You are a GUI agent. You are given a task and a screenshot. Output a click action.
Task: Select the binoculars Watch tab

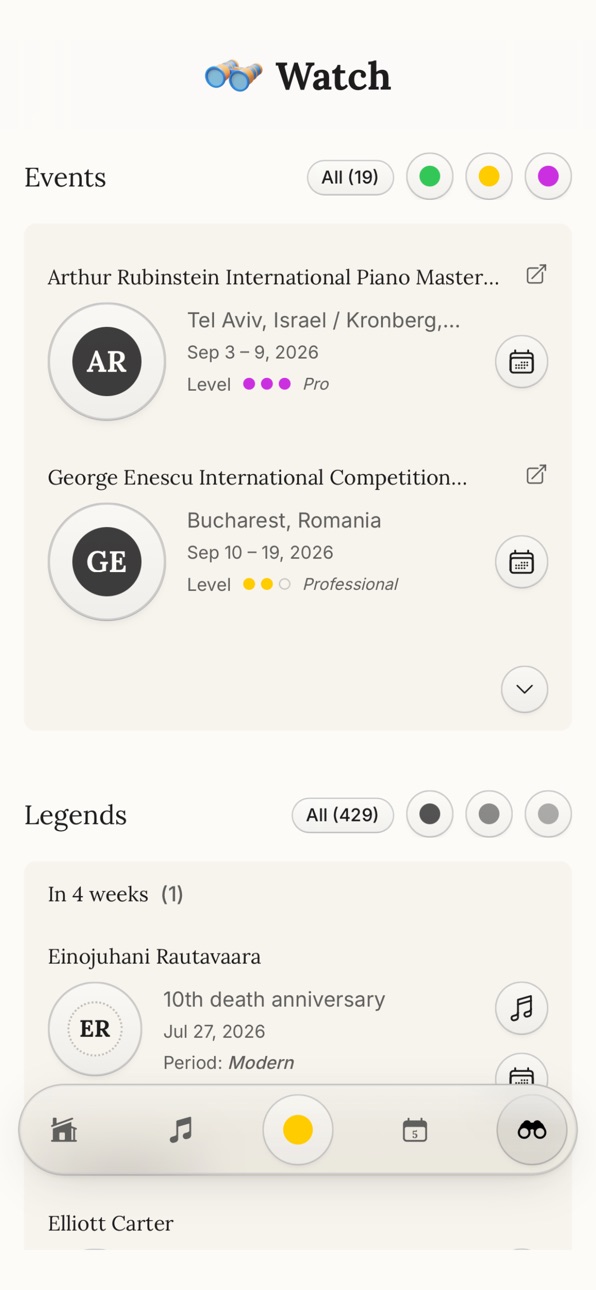(x=532, y=1130)
